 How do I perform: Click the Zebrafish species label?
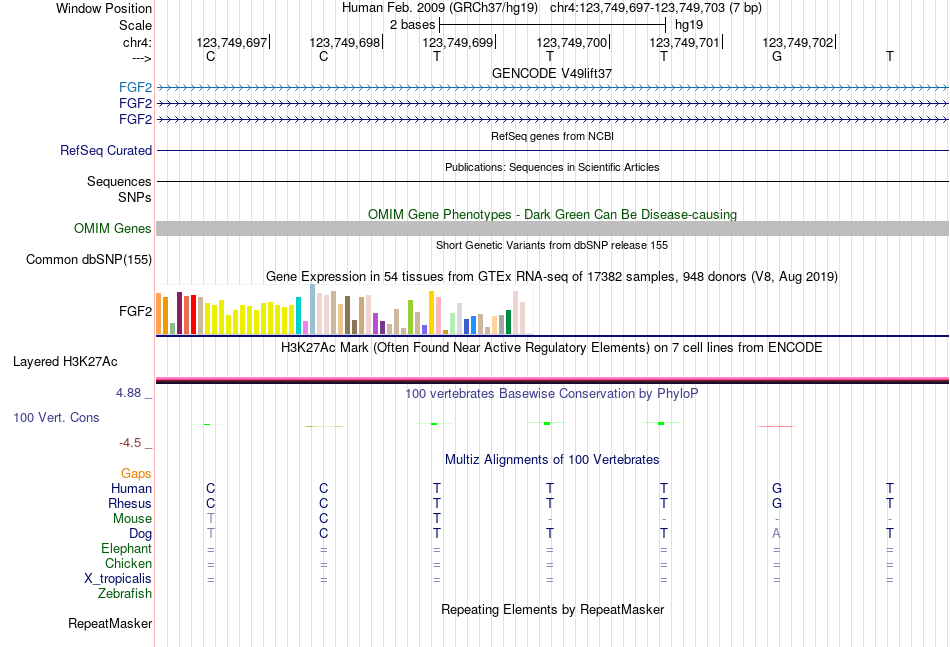point(125,594)
